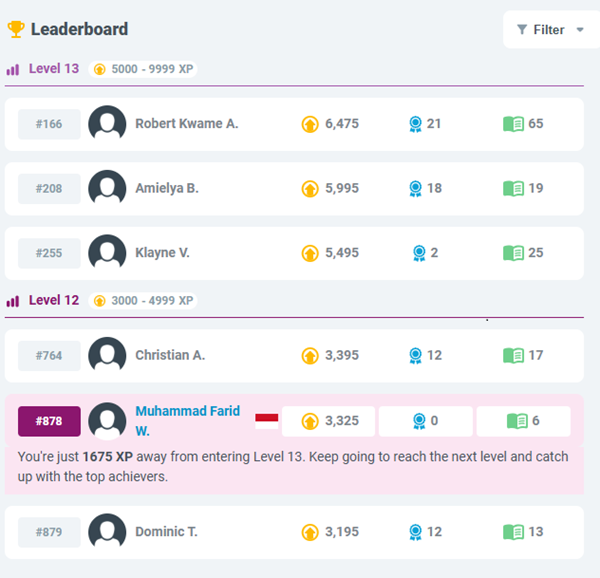600x578 pixels.
Task: Select the name Christian A.
Action: click(x=170, y=355)
